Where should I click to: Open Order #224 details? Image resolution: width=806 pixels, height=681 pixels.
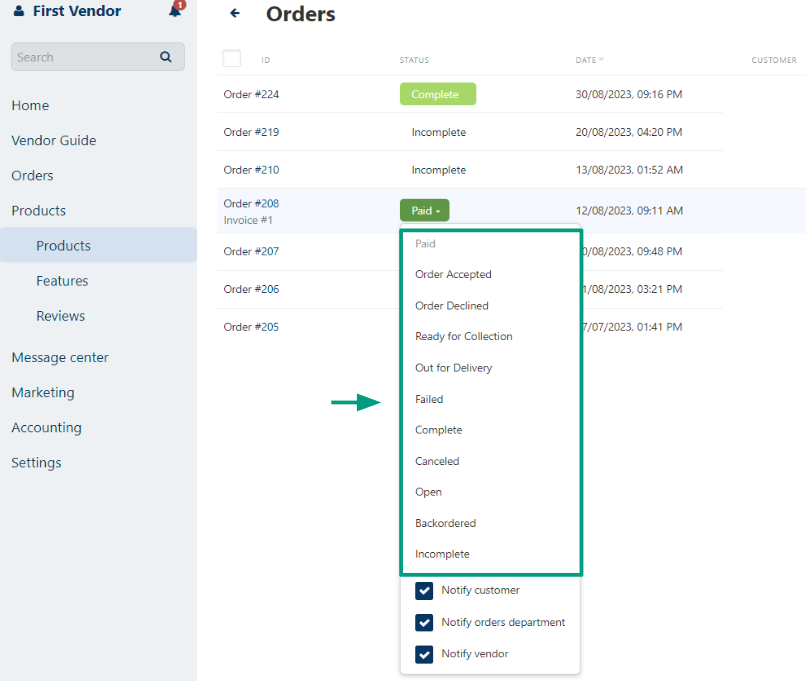pos(251,94)
